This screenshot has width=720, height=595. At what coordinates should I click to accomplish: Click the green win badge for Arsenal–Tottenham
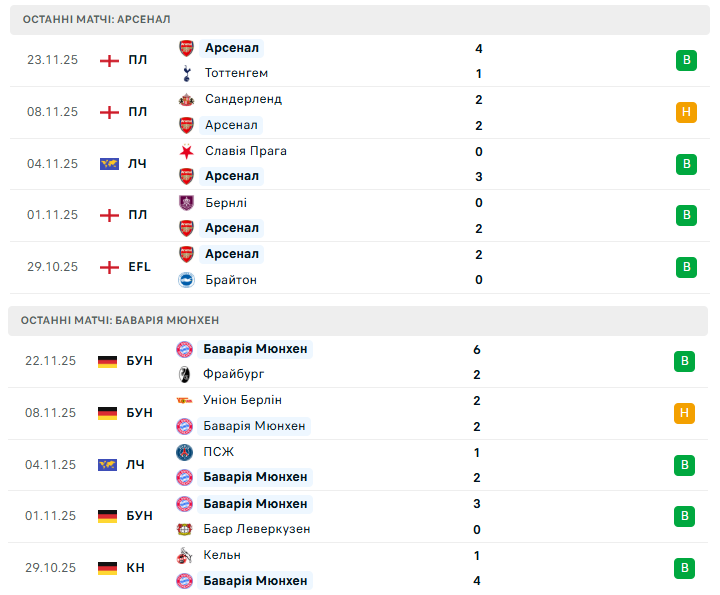click(x=685, y=60)
